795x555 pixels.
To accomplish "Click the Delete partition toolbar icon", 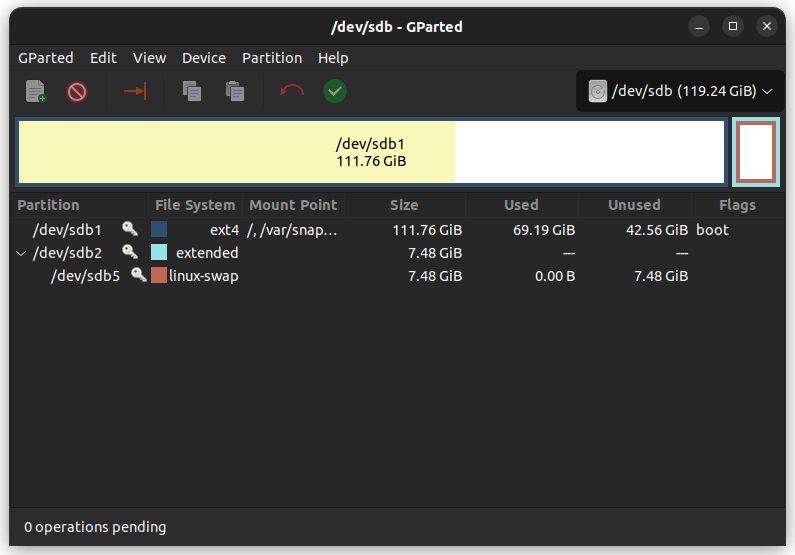I will pos(77,92).
